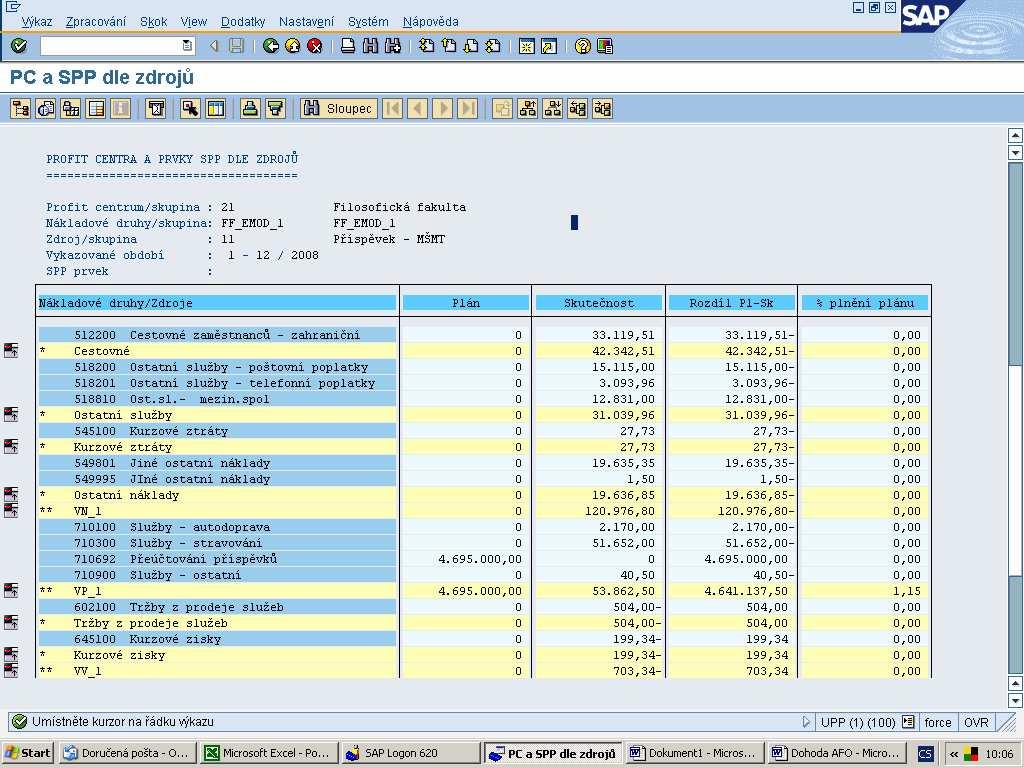Click the Skutečnost column header

[x=599, y=303]
